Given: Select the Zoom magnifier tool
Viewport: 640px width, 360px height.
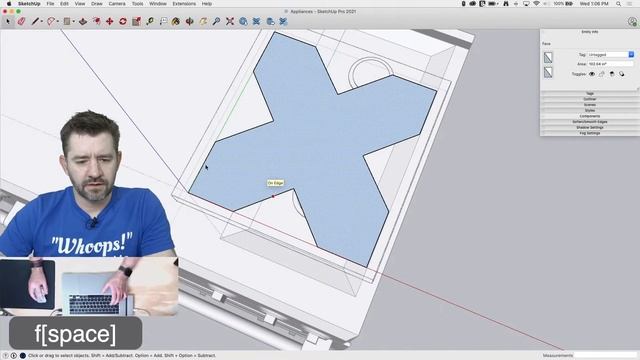Looking at the screenshot, I should pyautogui.click(x=216, y=21).
